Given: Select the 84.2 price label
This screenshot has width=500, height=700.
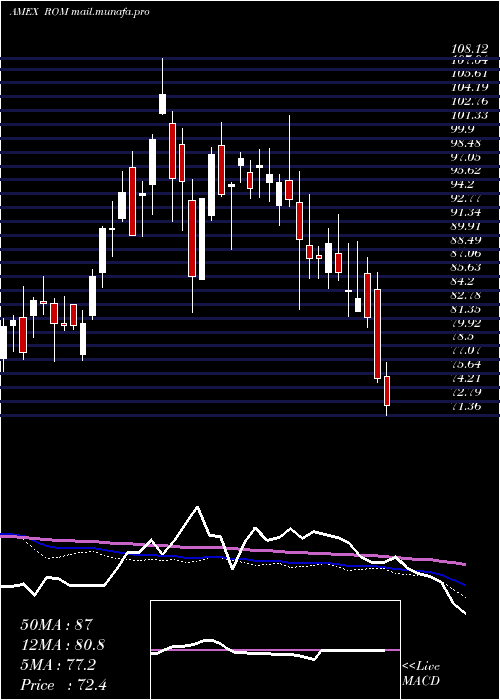Looking at the screenshot, I should point(462,281).
